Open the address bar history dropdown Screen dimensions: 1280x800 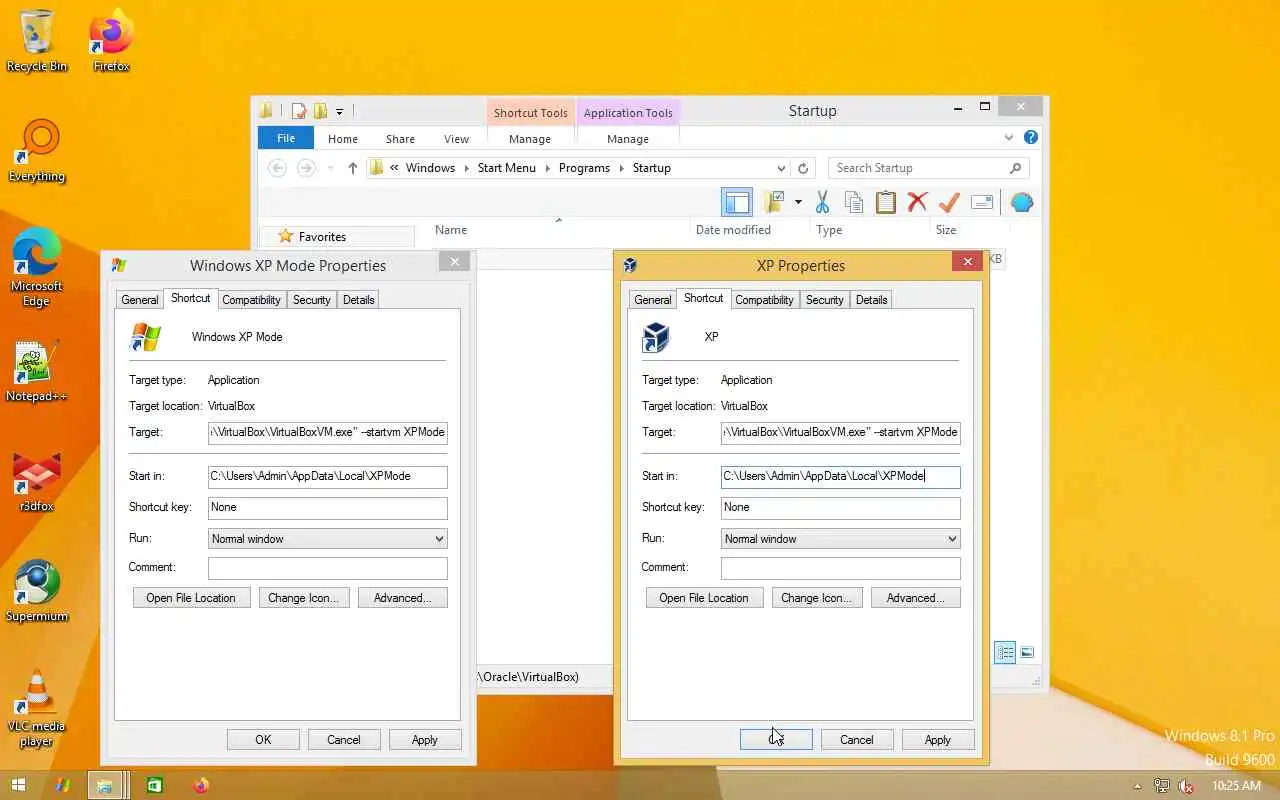pos(781,168)
